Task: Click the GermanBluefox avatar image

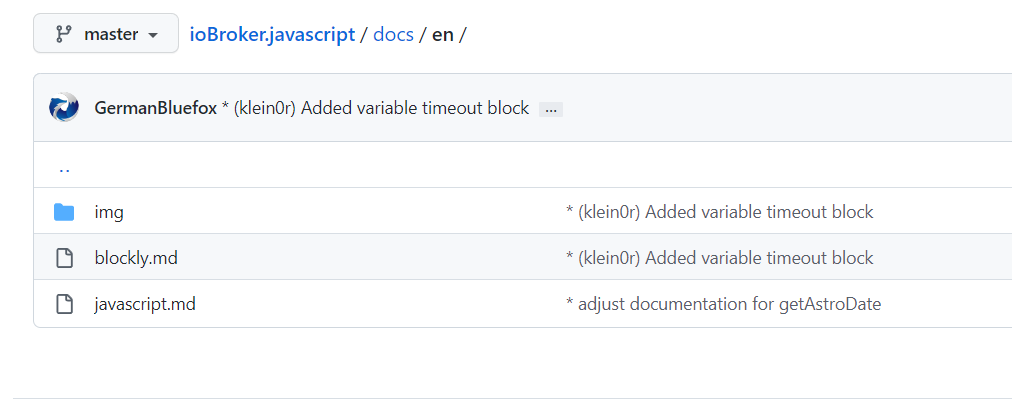Action: (64, 107)
